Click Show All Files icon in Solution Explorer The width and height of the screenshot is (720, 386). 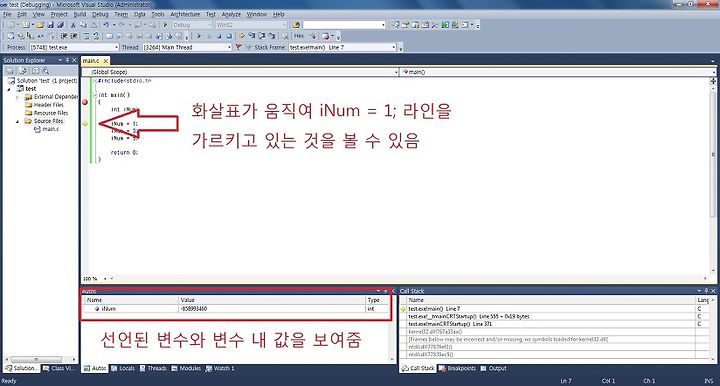point(22,71)
